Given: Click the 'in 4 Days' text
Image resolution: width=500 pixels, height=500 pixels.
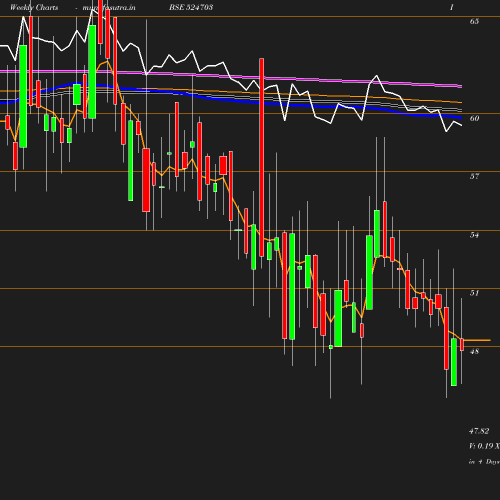Looking at the screenshot, I should point(484,462).
